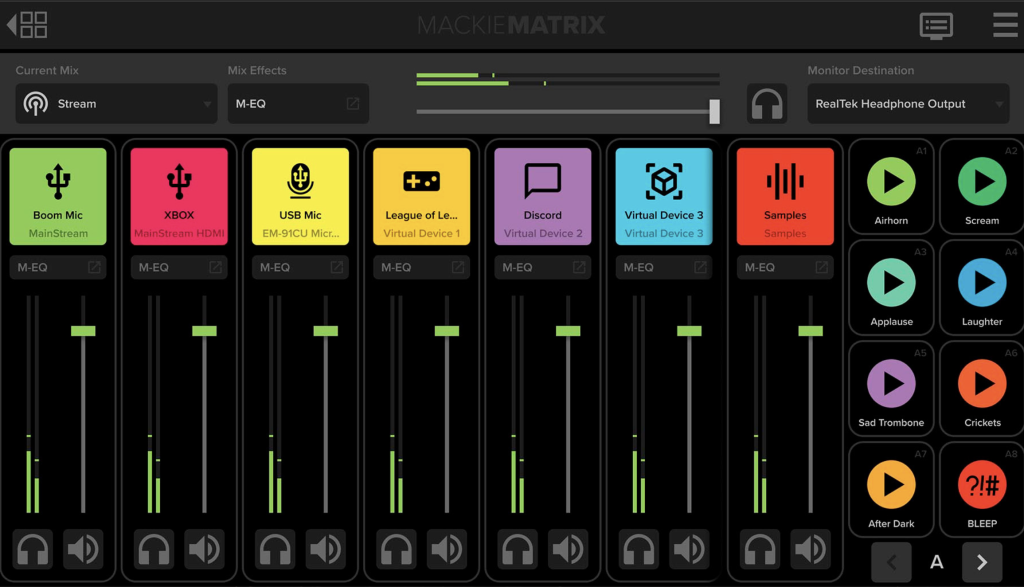Expand the Mix Effects M-EQ selector

[x=297, y=103]
